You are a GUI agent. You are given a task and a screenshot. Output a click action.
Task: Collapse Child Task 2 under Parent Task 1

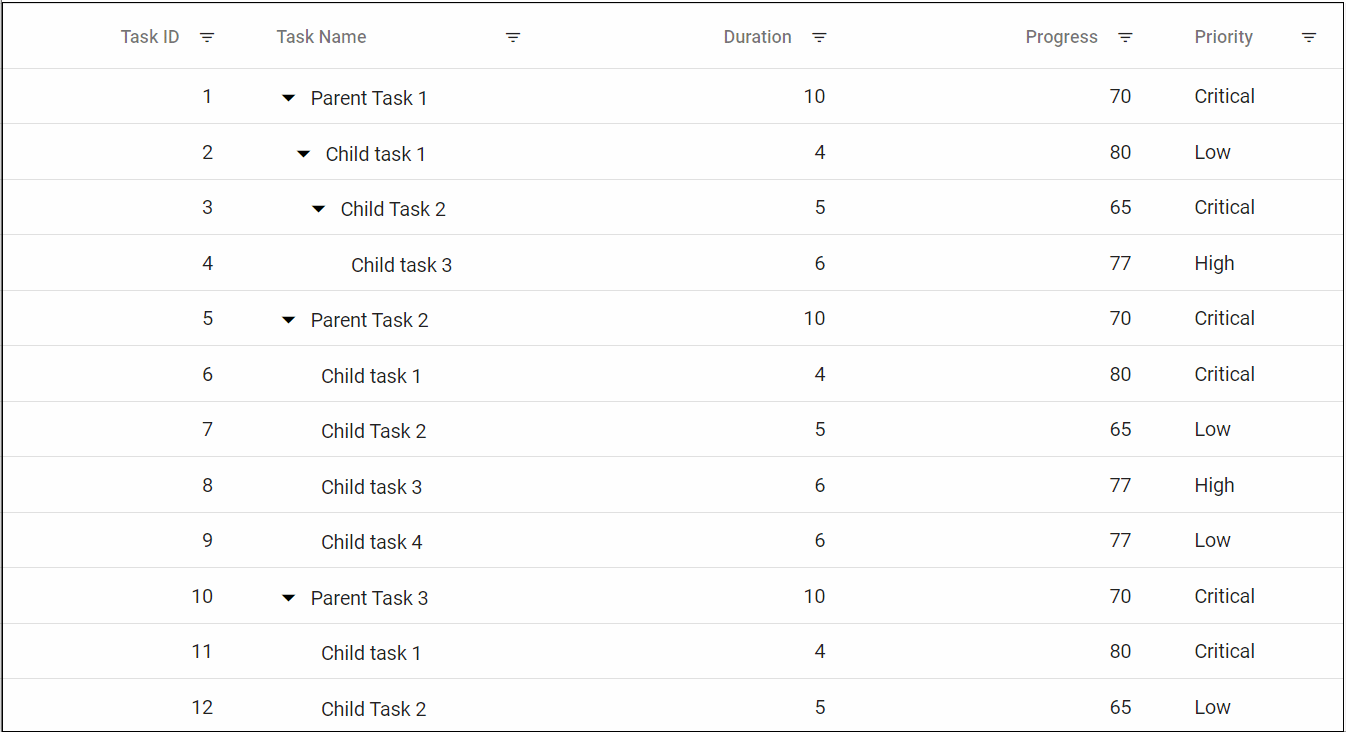(318, 209)
